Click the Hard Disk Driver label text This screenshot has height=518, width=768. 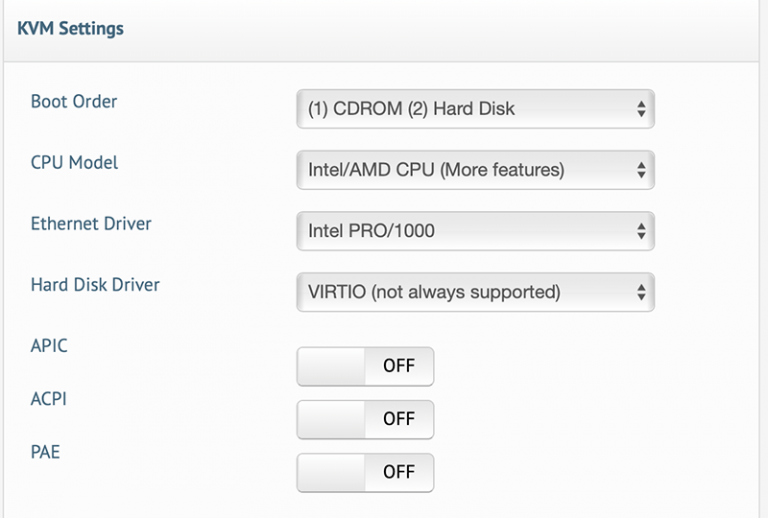pos(95,285)
